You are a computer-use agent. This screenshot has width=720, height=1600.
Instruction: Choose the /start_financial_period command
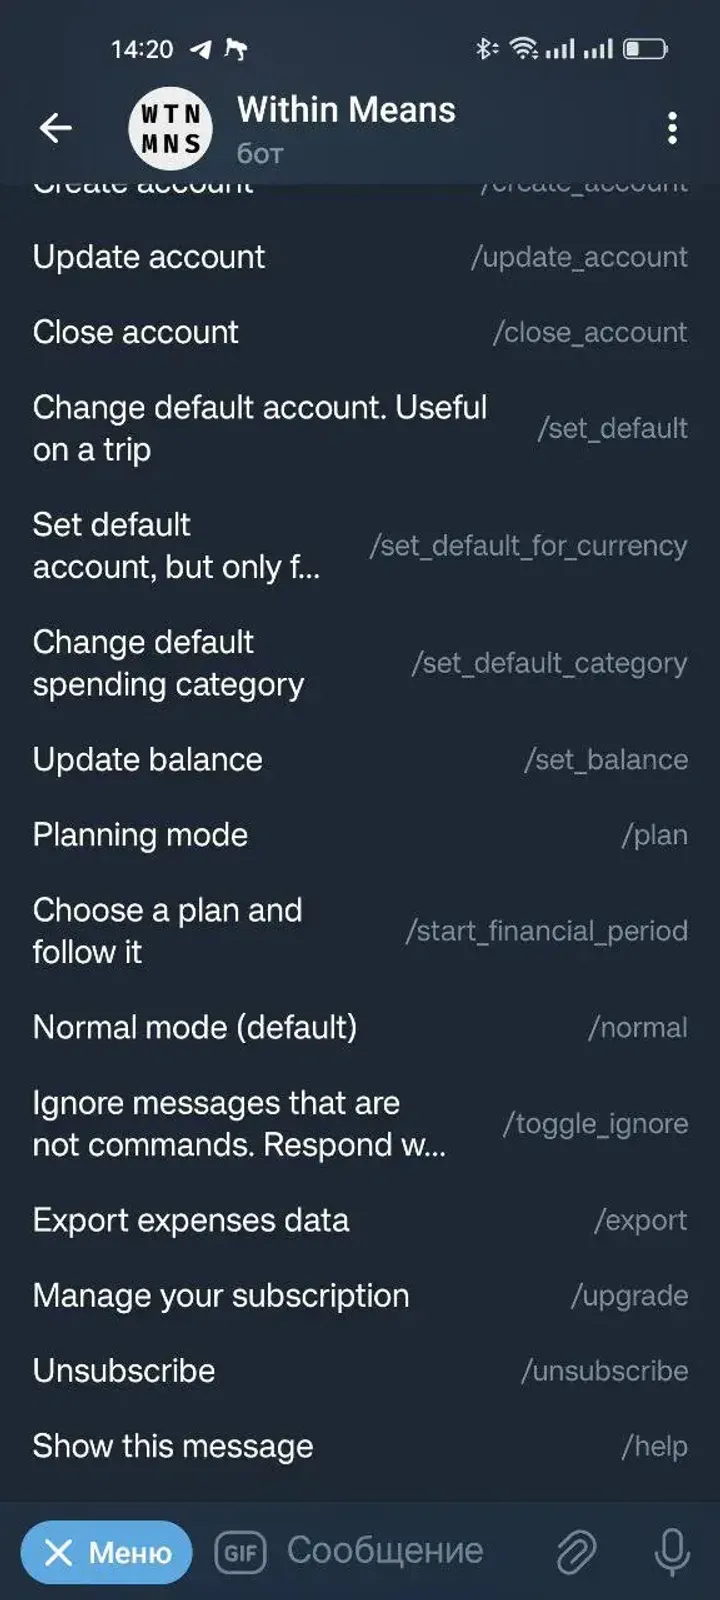(x=546, y=931)
